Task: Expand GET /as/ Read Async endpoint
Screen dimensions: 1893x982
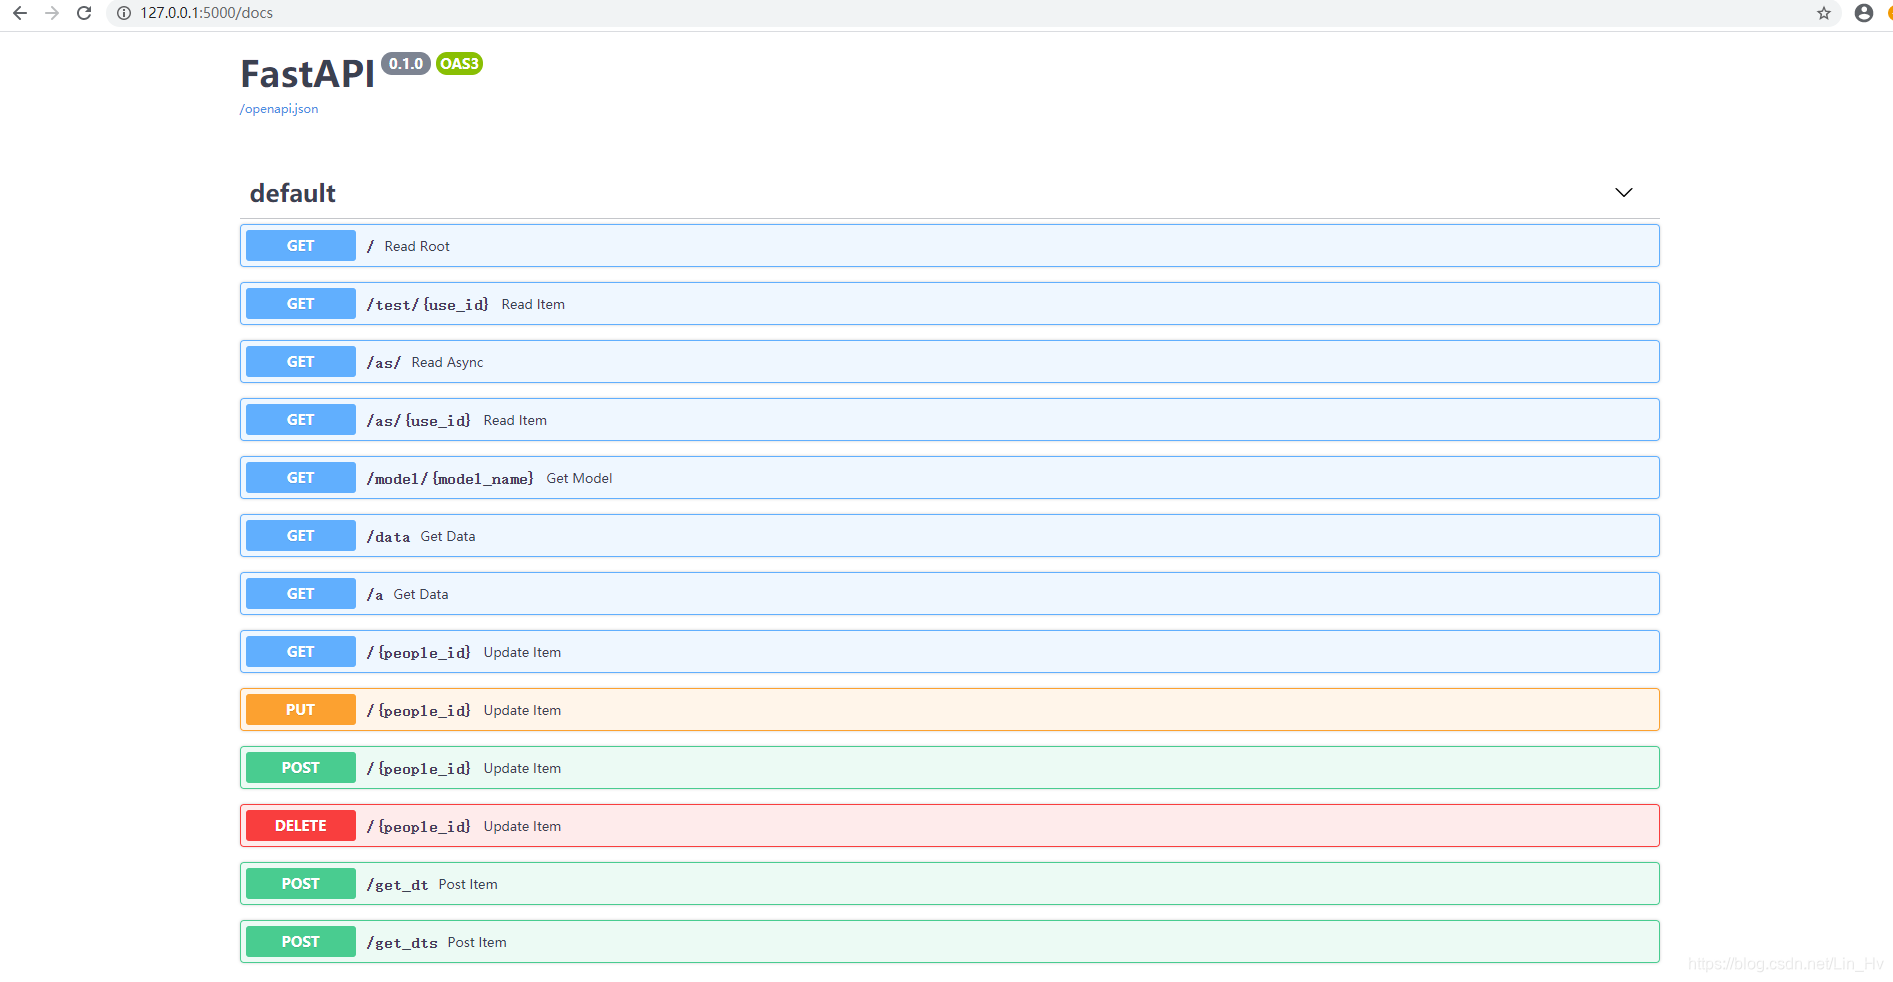Action: (x=949, y=362)
